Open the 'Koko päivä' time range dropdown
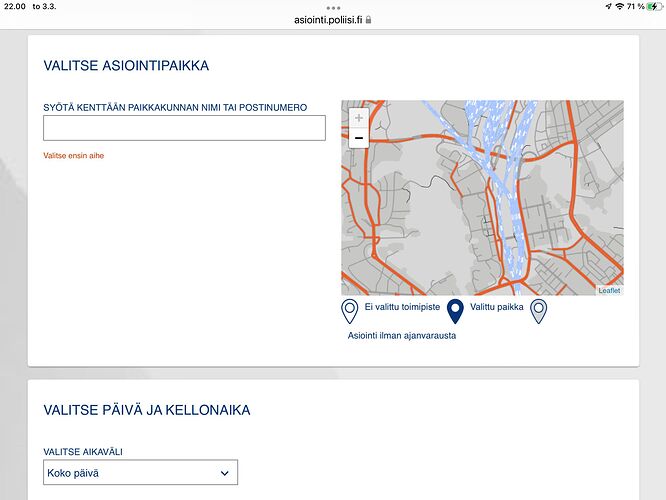The image size is (666, 500). [141, 473]
